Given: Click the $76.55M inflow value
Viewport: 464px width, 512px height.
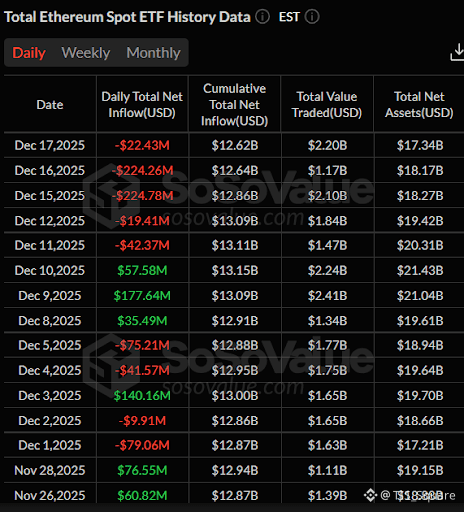Looking at the screenshot, I should pyautogui.click(x=142, y=470).
